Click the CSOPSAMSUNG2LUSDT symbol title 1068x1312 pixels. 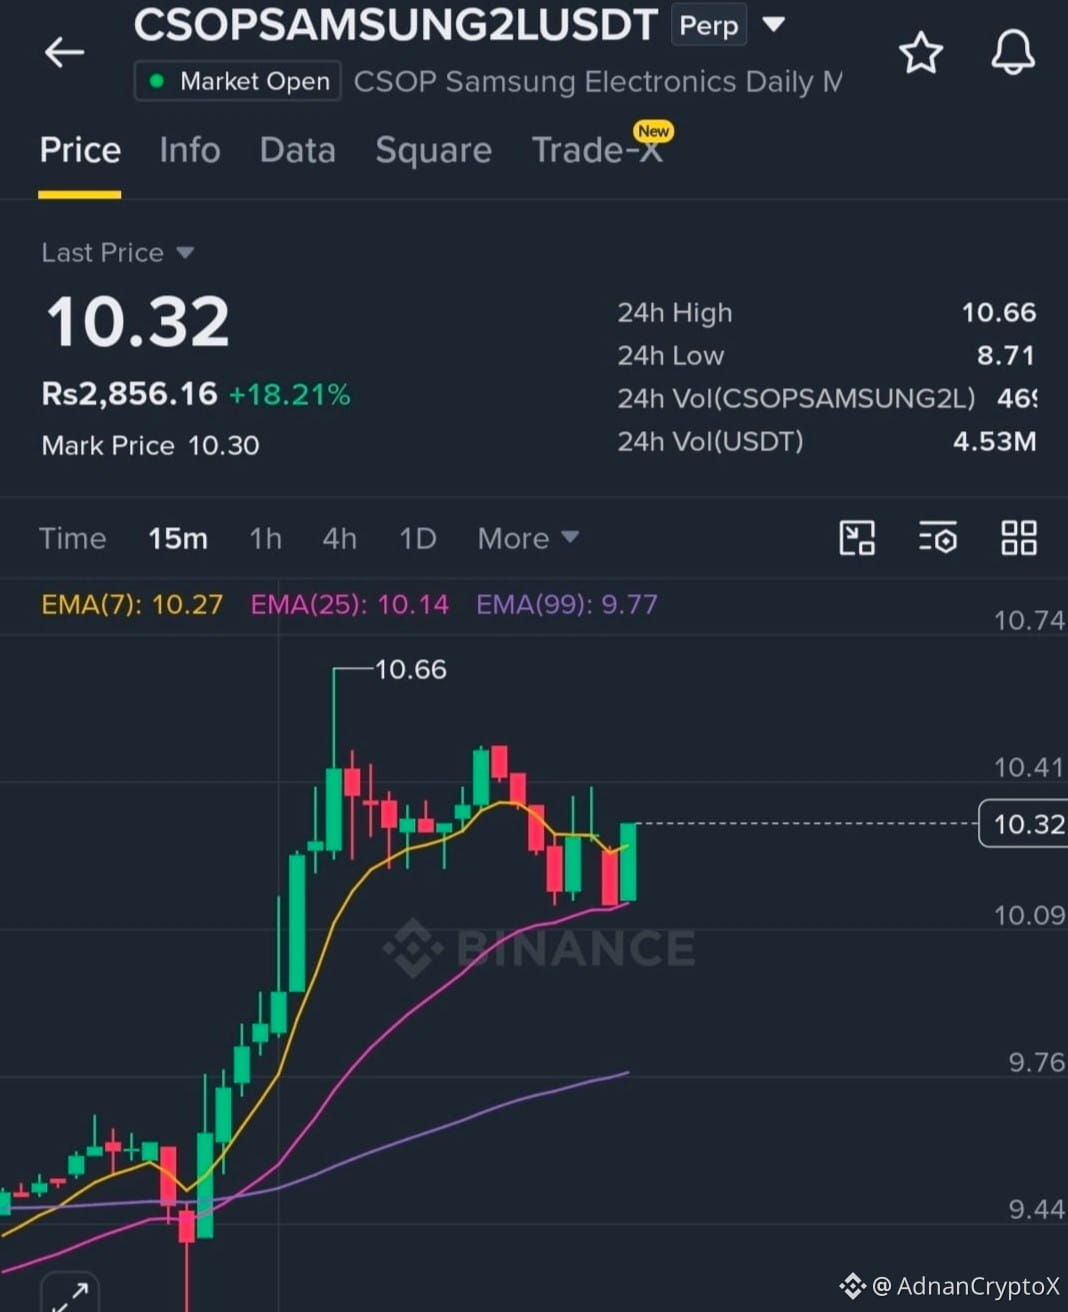pyautogui.click(x=396, y=25)
